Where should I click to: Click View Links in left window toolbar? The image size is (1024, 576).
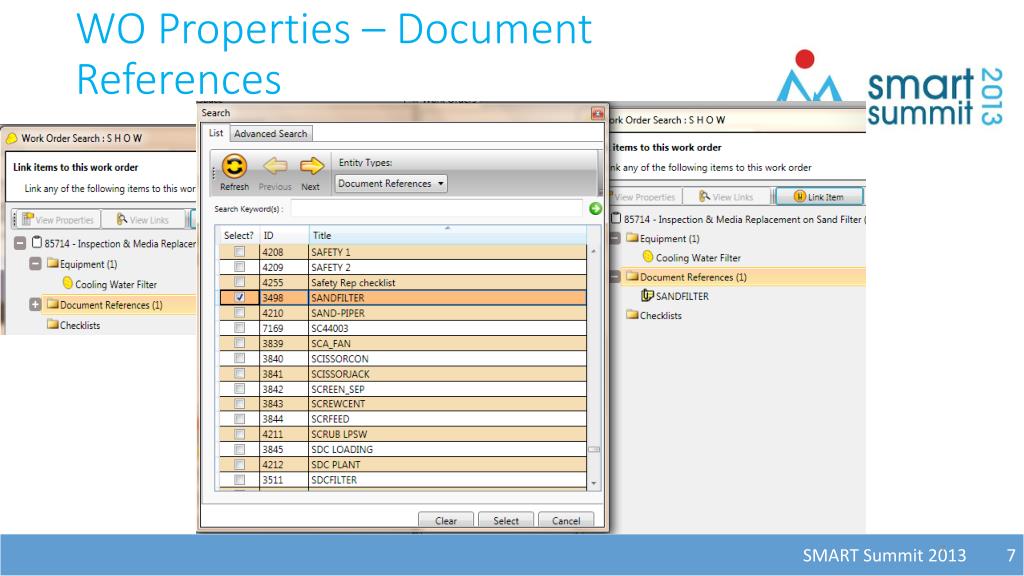tap(142, 220)
